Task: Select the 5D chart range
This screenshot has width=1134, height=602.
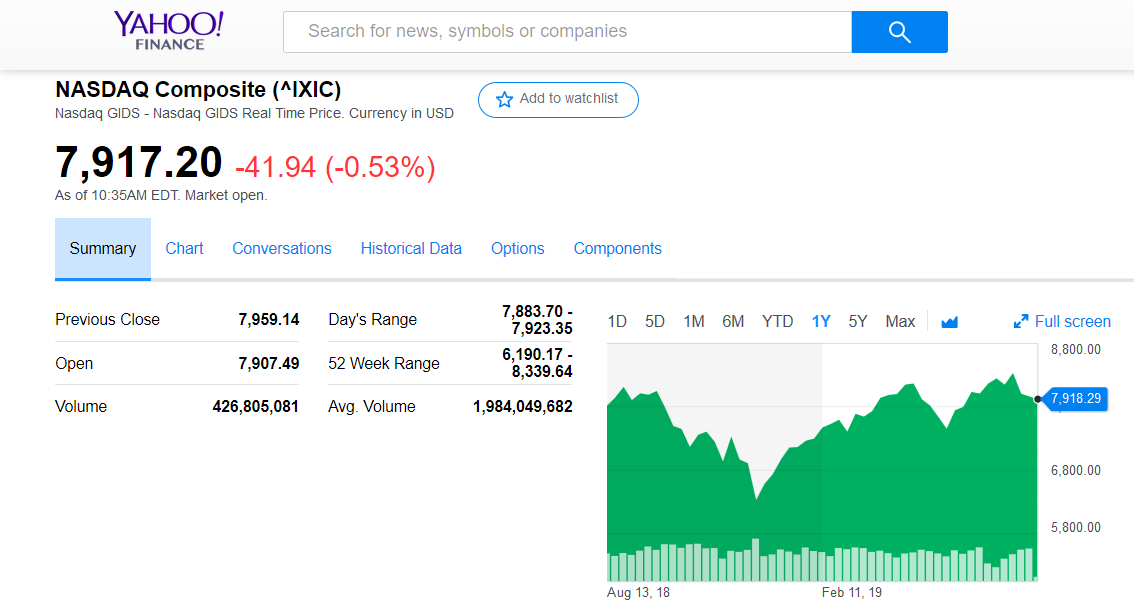Action: coord(655,321)
